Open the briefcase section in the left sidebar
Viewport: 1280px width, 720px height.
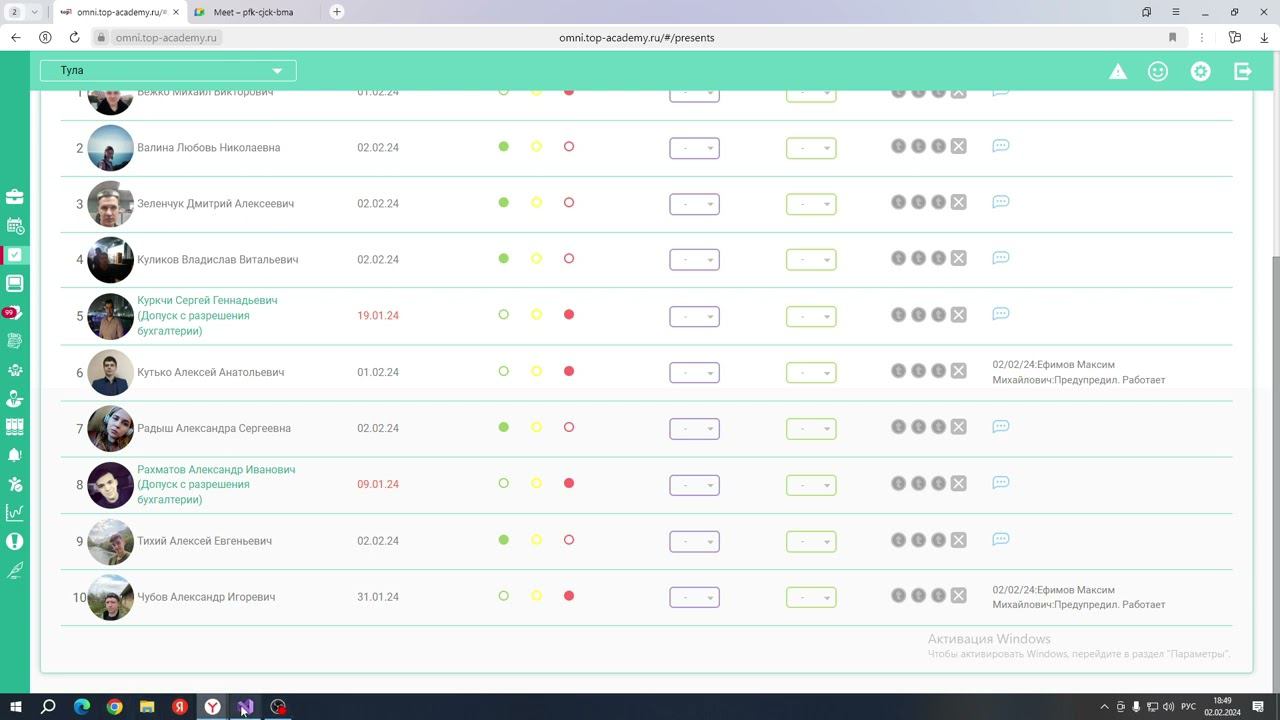coord(15,197)
